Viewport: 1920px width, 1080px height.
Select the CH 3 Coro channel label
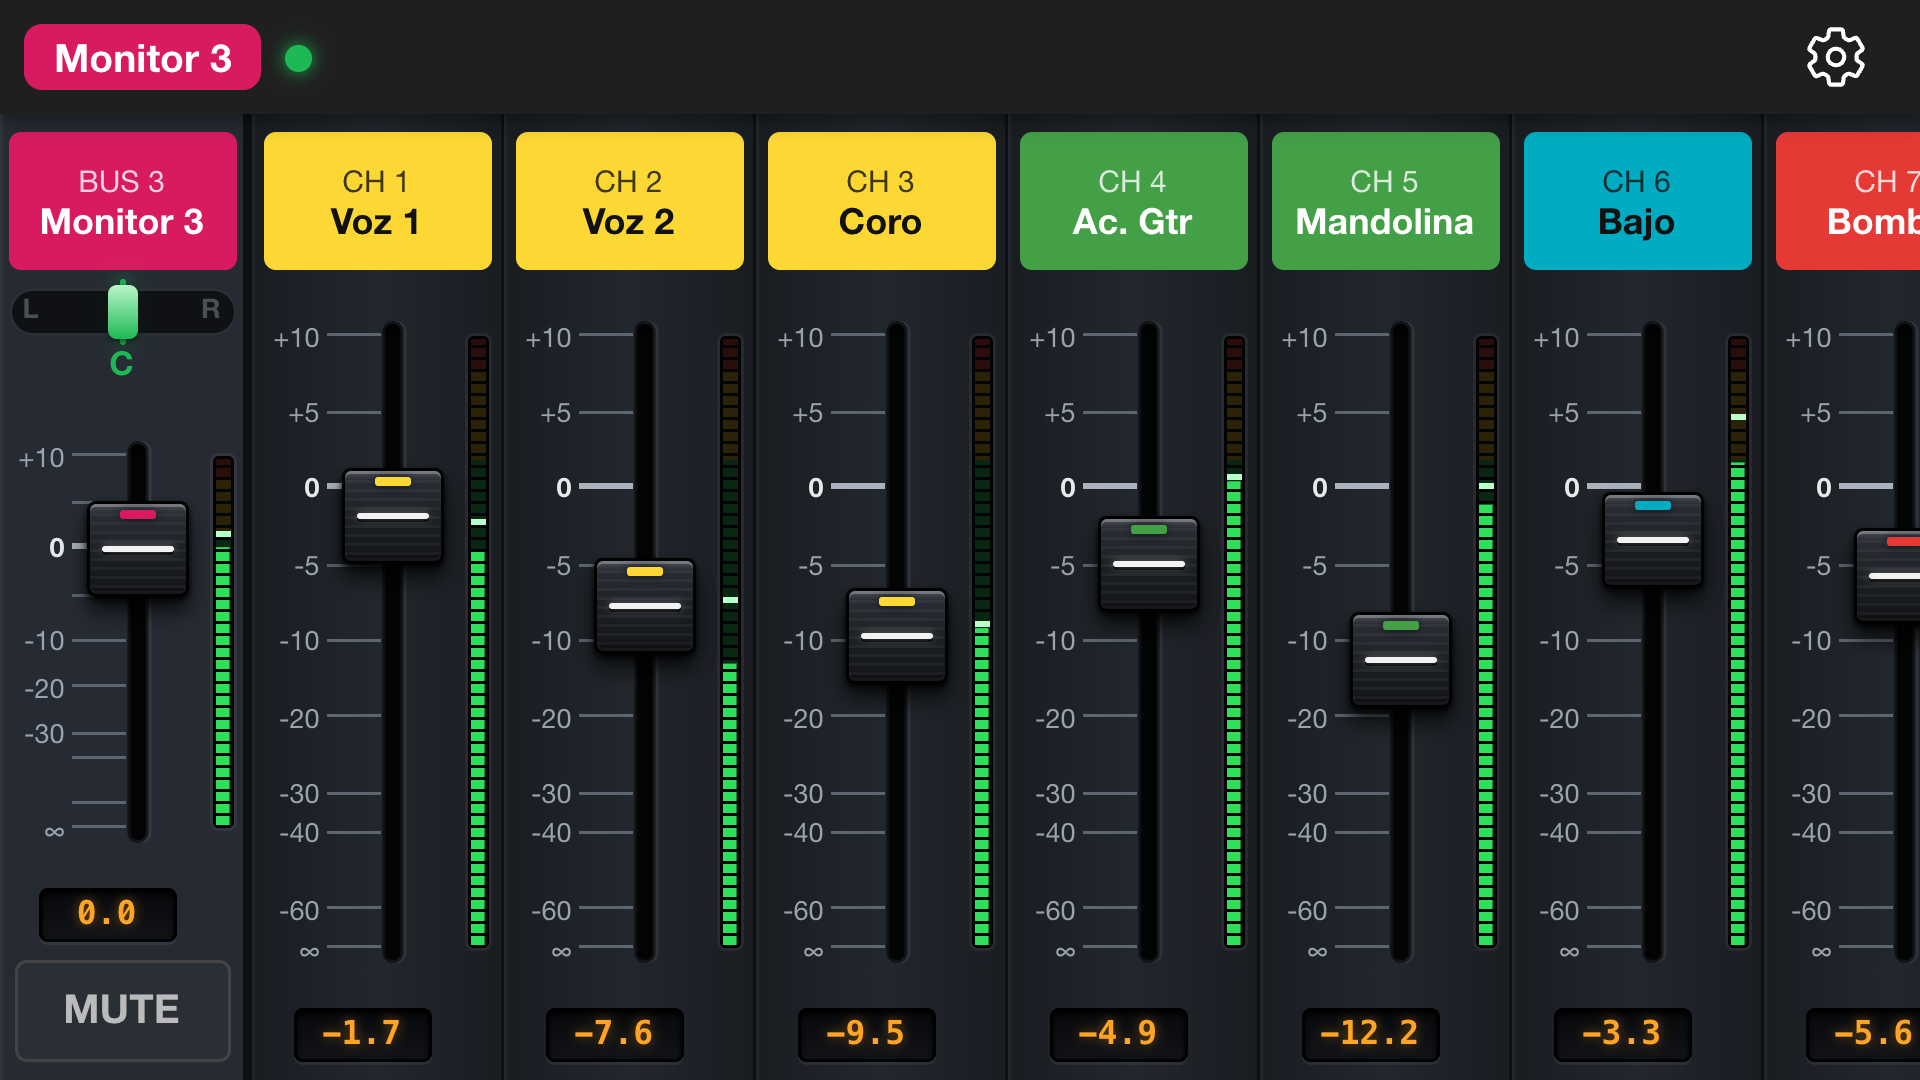(882, 201)
